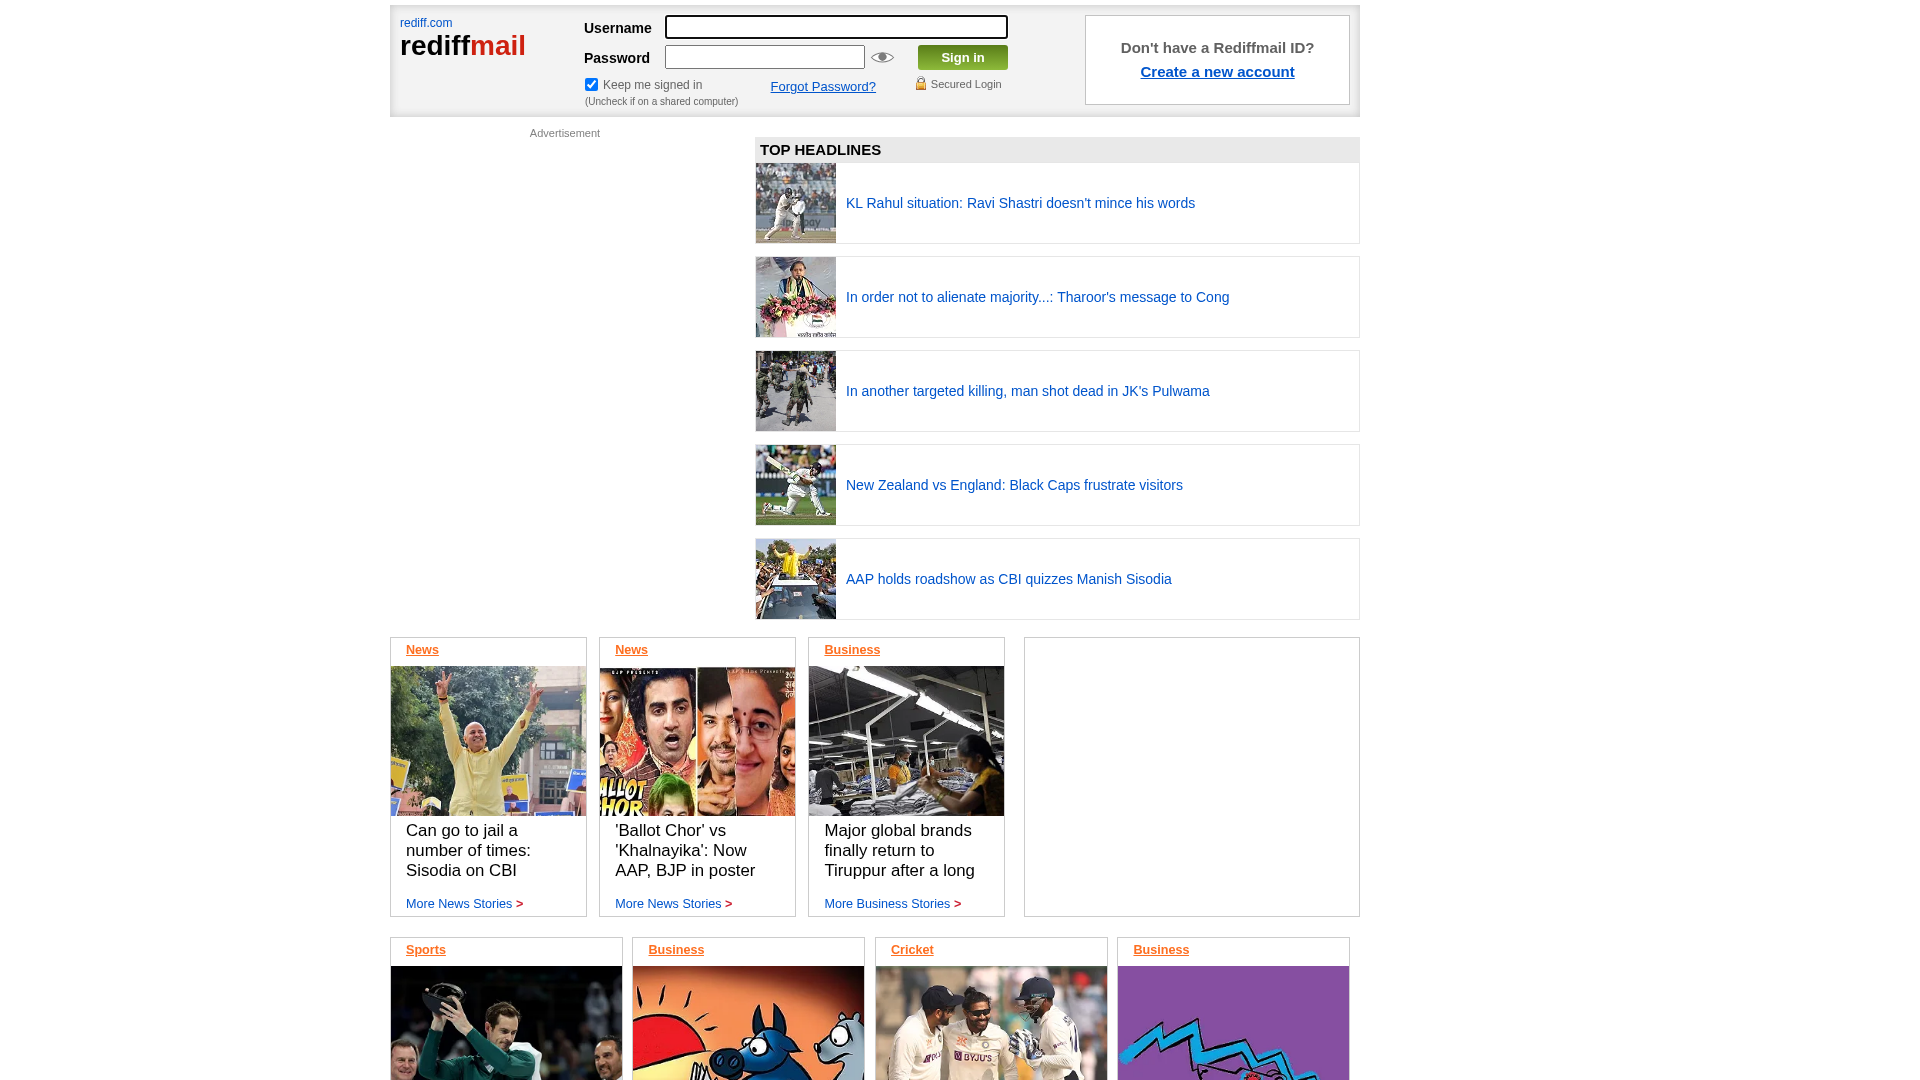The image size is (1920, 1080).
Task: Click the KL Rahul headline thumbnail
Action: [x=796, y=203]
